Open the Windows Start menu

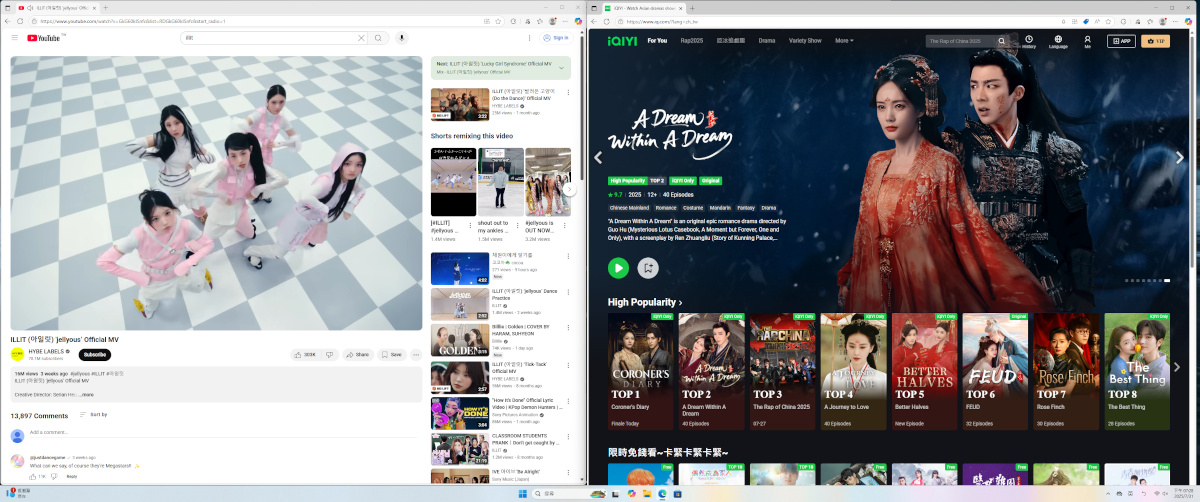[521, 494]
